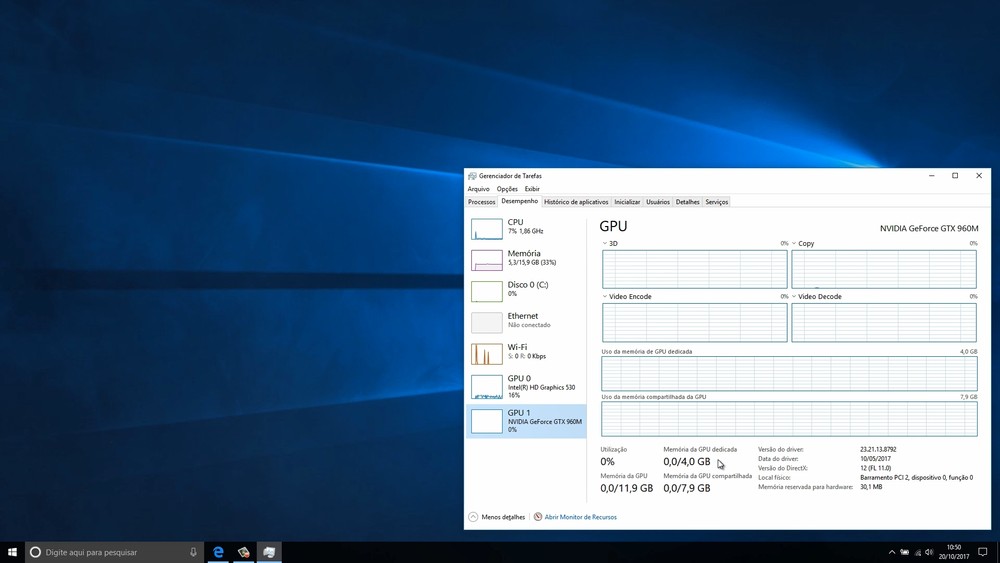Select CPU mini graph thumbnail in sidebar

click(487, 229)
